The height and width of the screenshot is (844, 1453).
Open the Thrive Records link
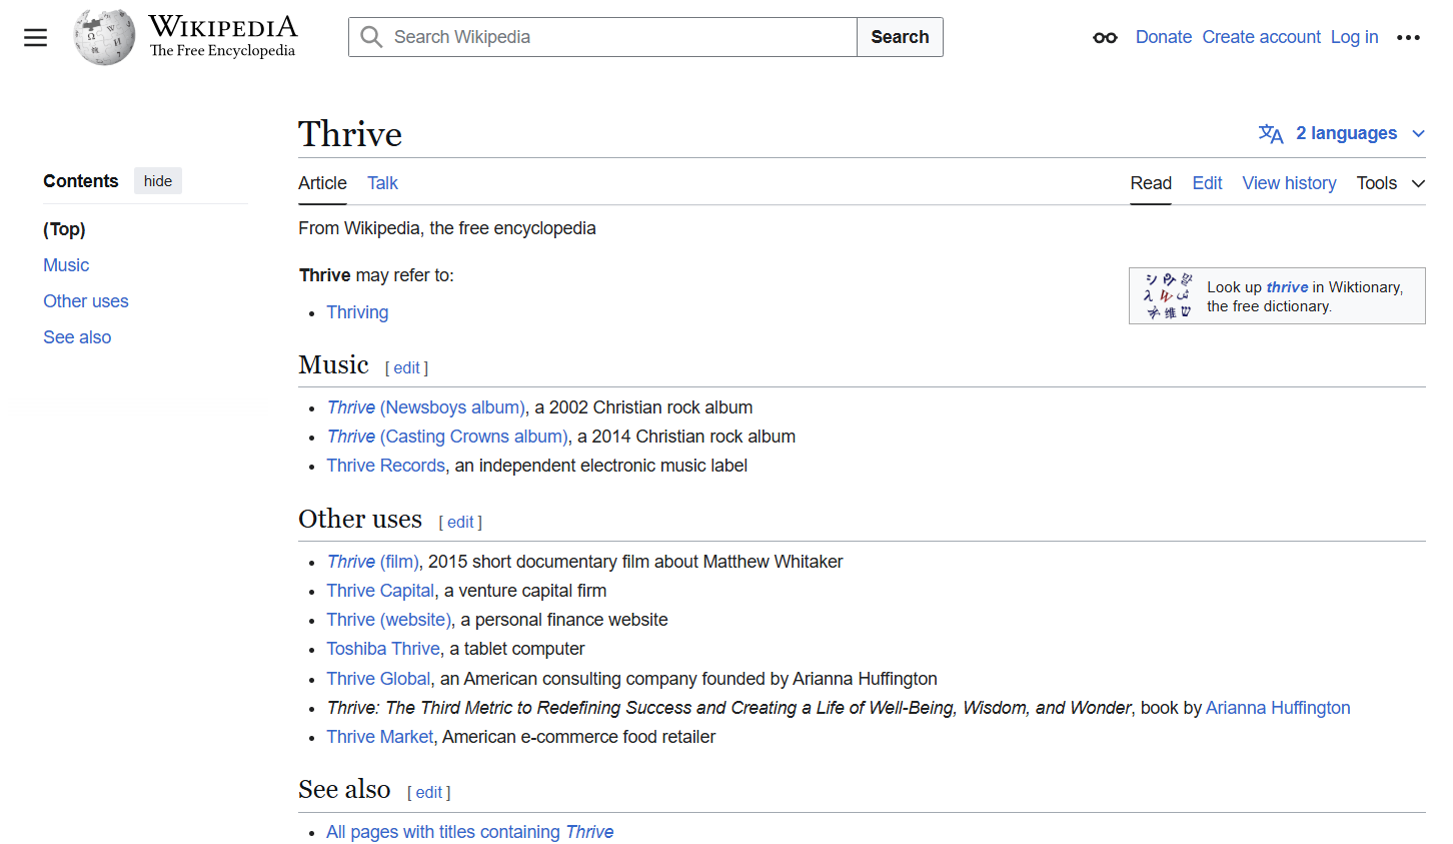tap(385, 465)
